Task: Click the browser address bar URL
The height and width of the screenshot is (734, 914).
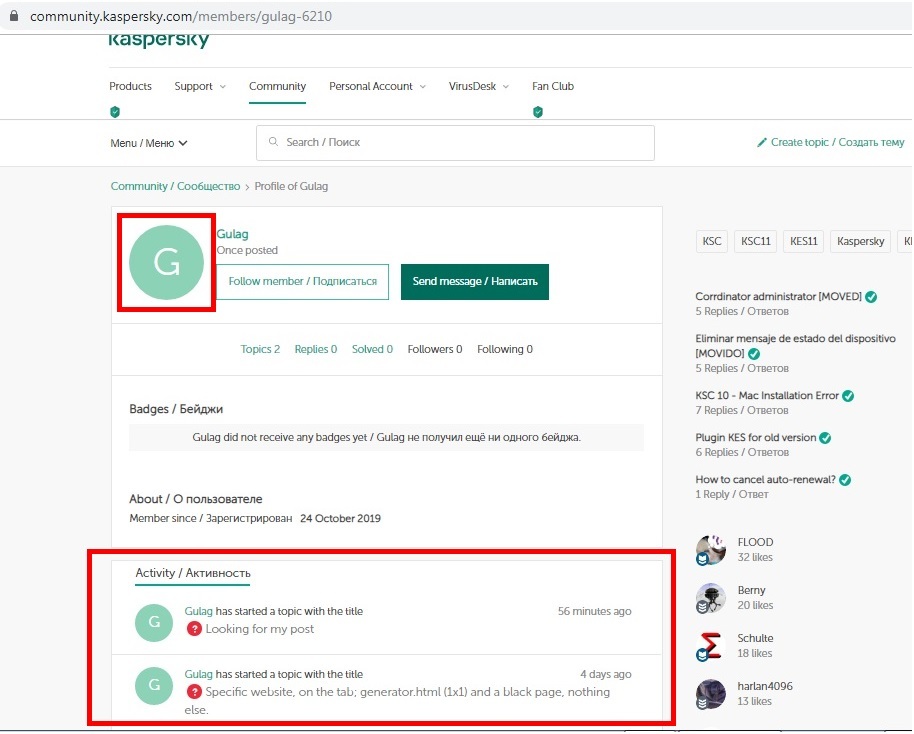Action: click(181, 16)
